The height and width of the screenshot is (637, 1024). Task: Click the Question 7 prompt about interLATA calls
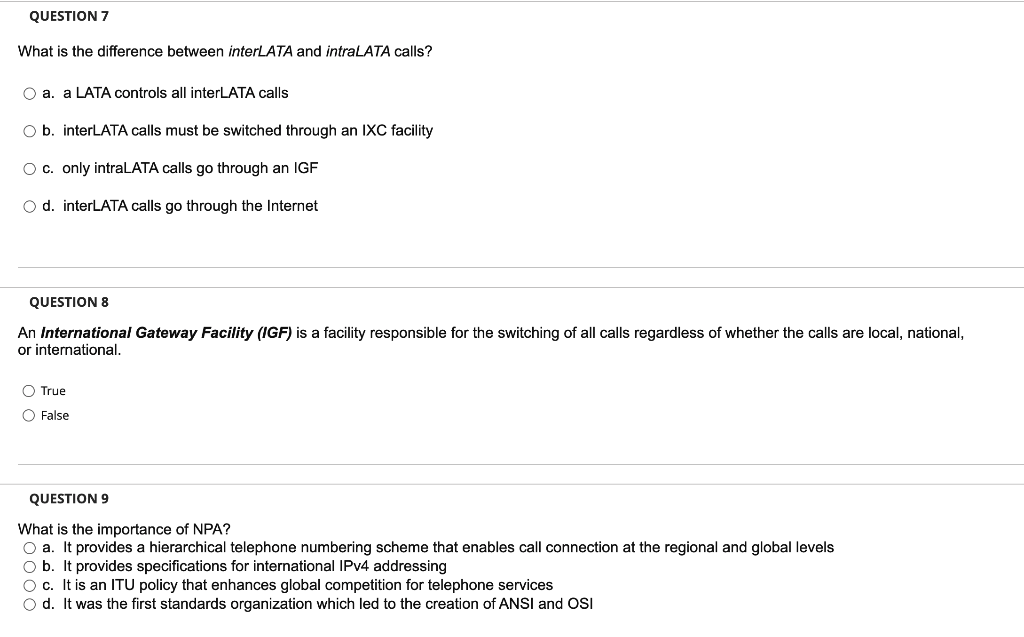[x=225, y=51]
